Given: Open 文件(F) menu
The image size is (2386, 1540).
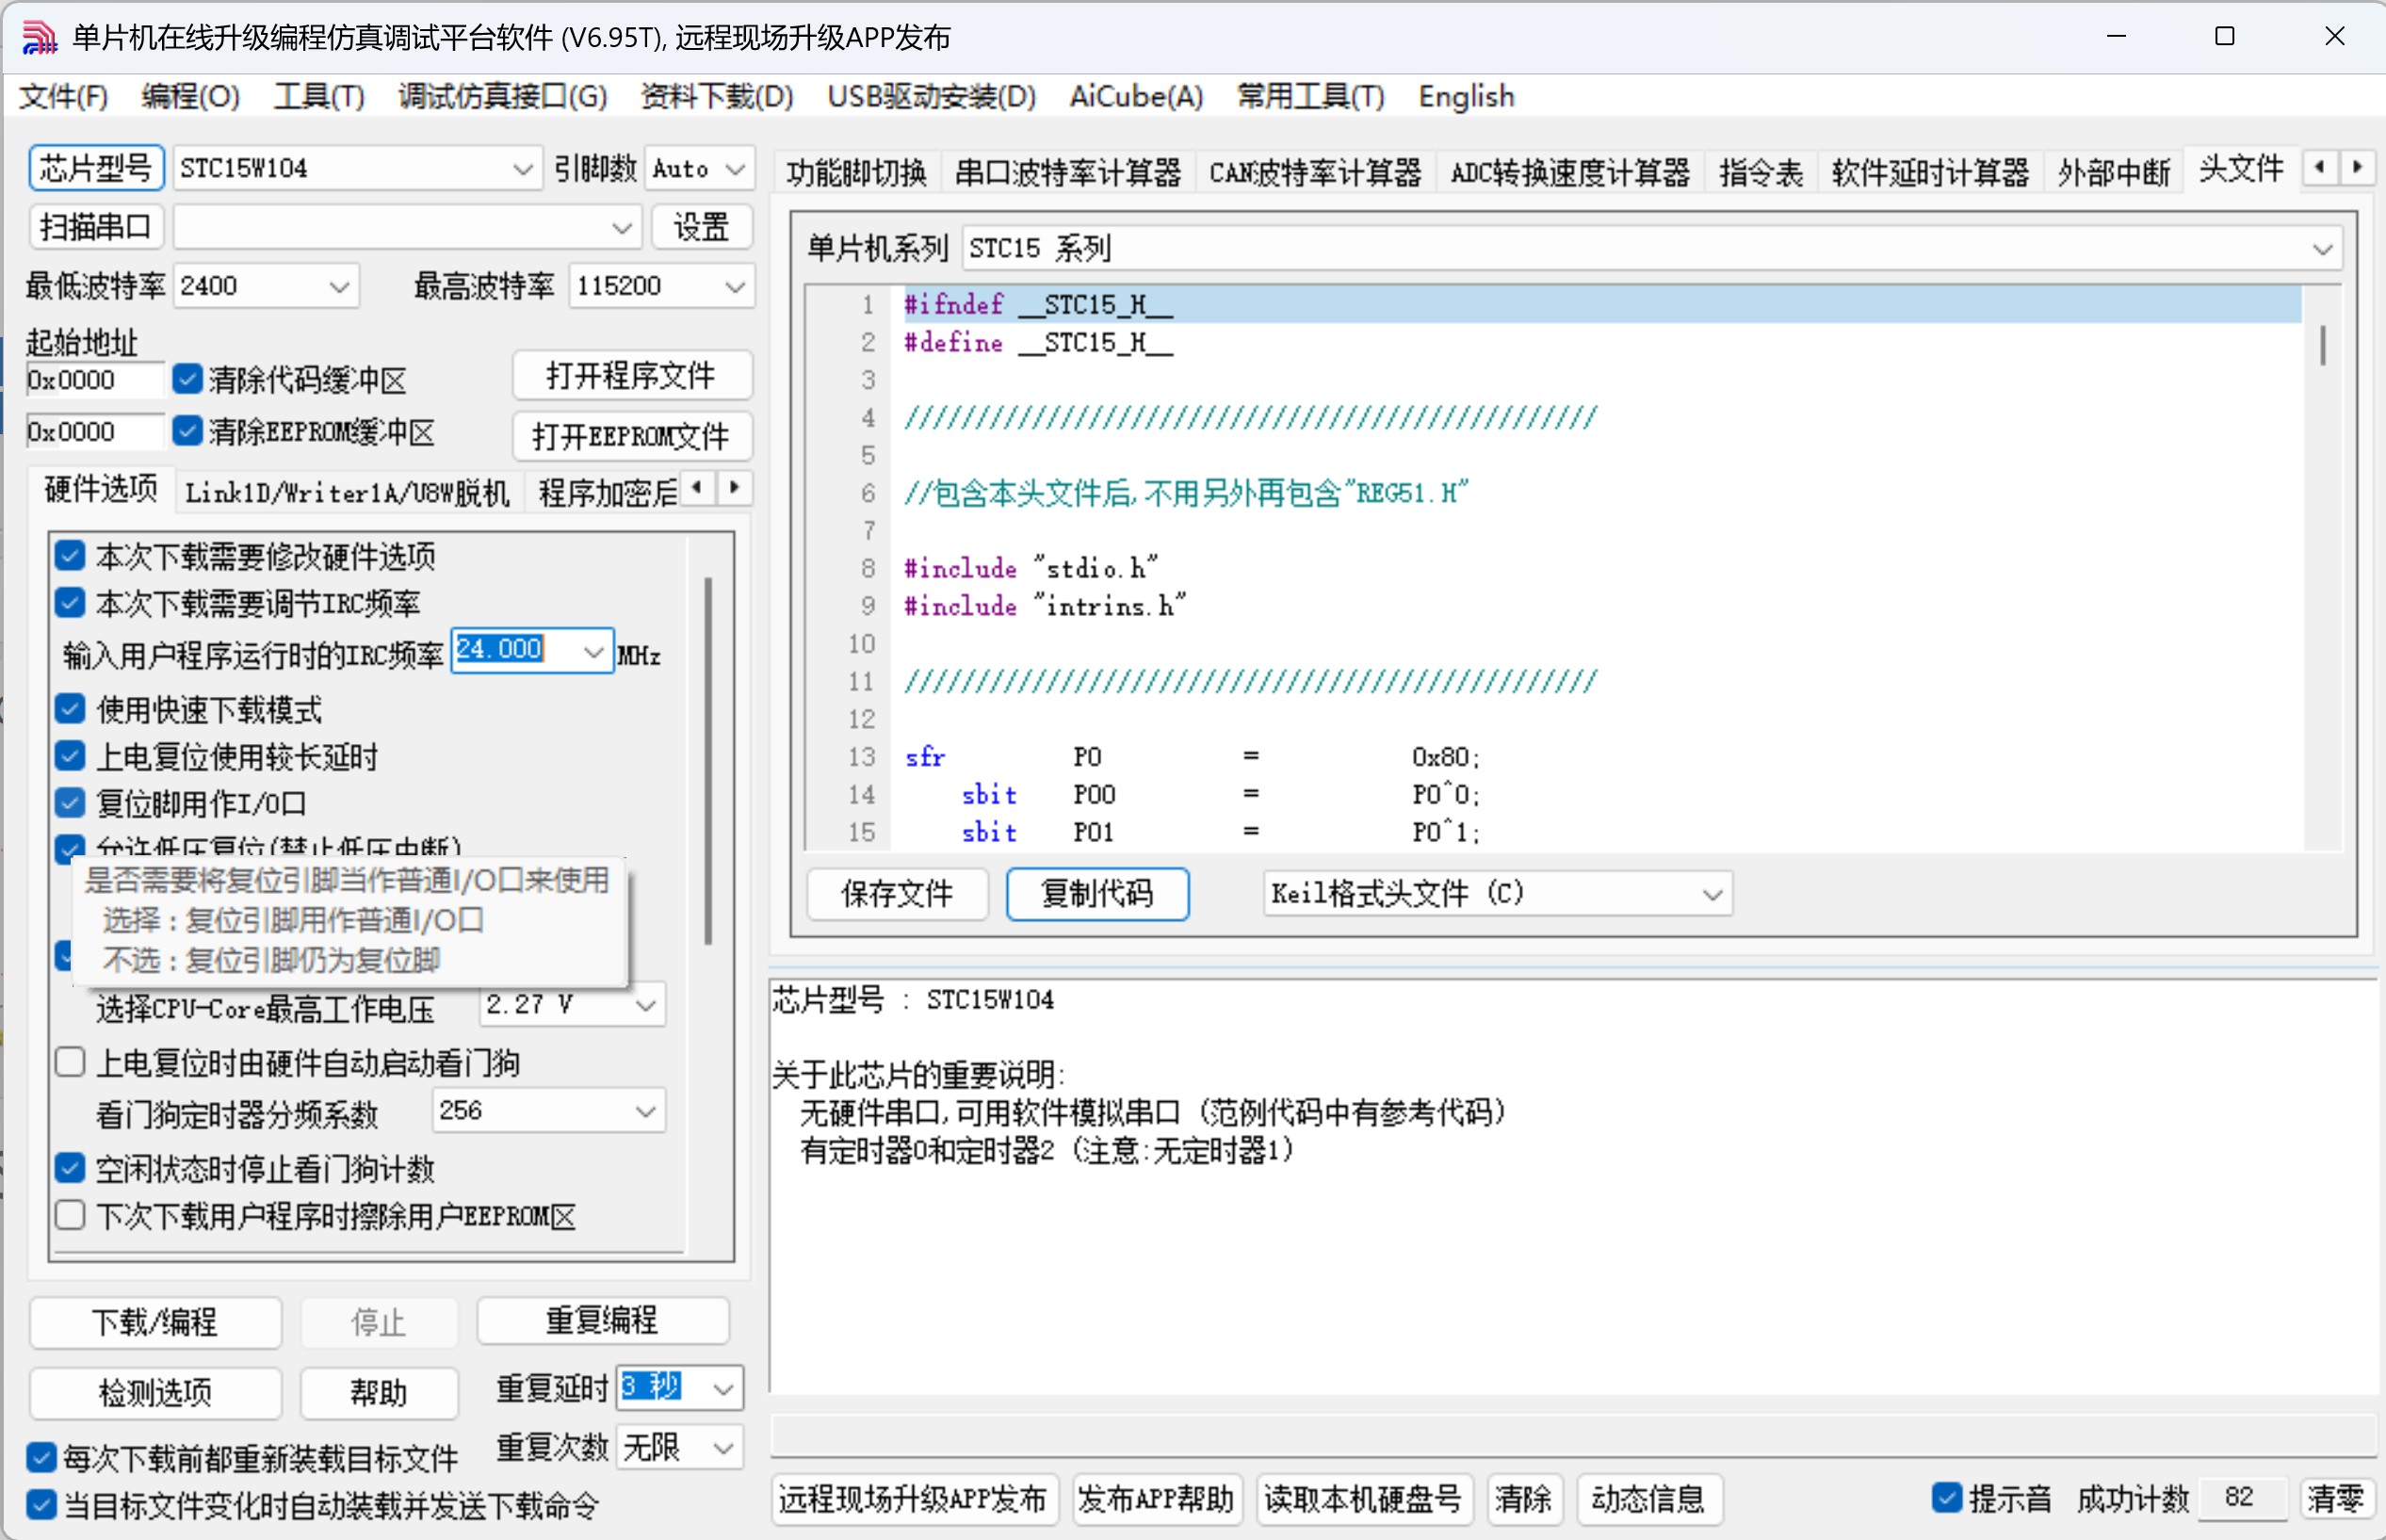Looking at the screenshot, I should (64, 97).
